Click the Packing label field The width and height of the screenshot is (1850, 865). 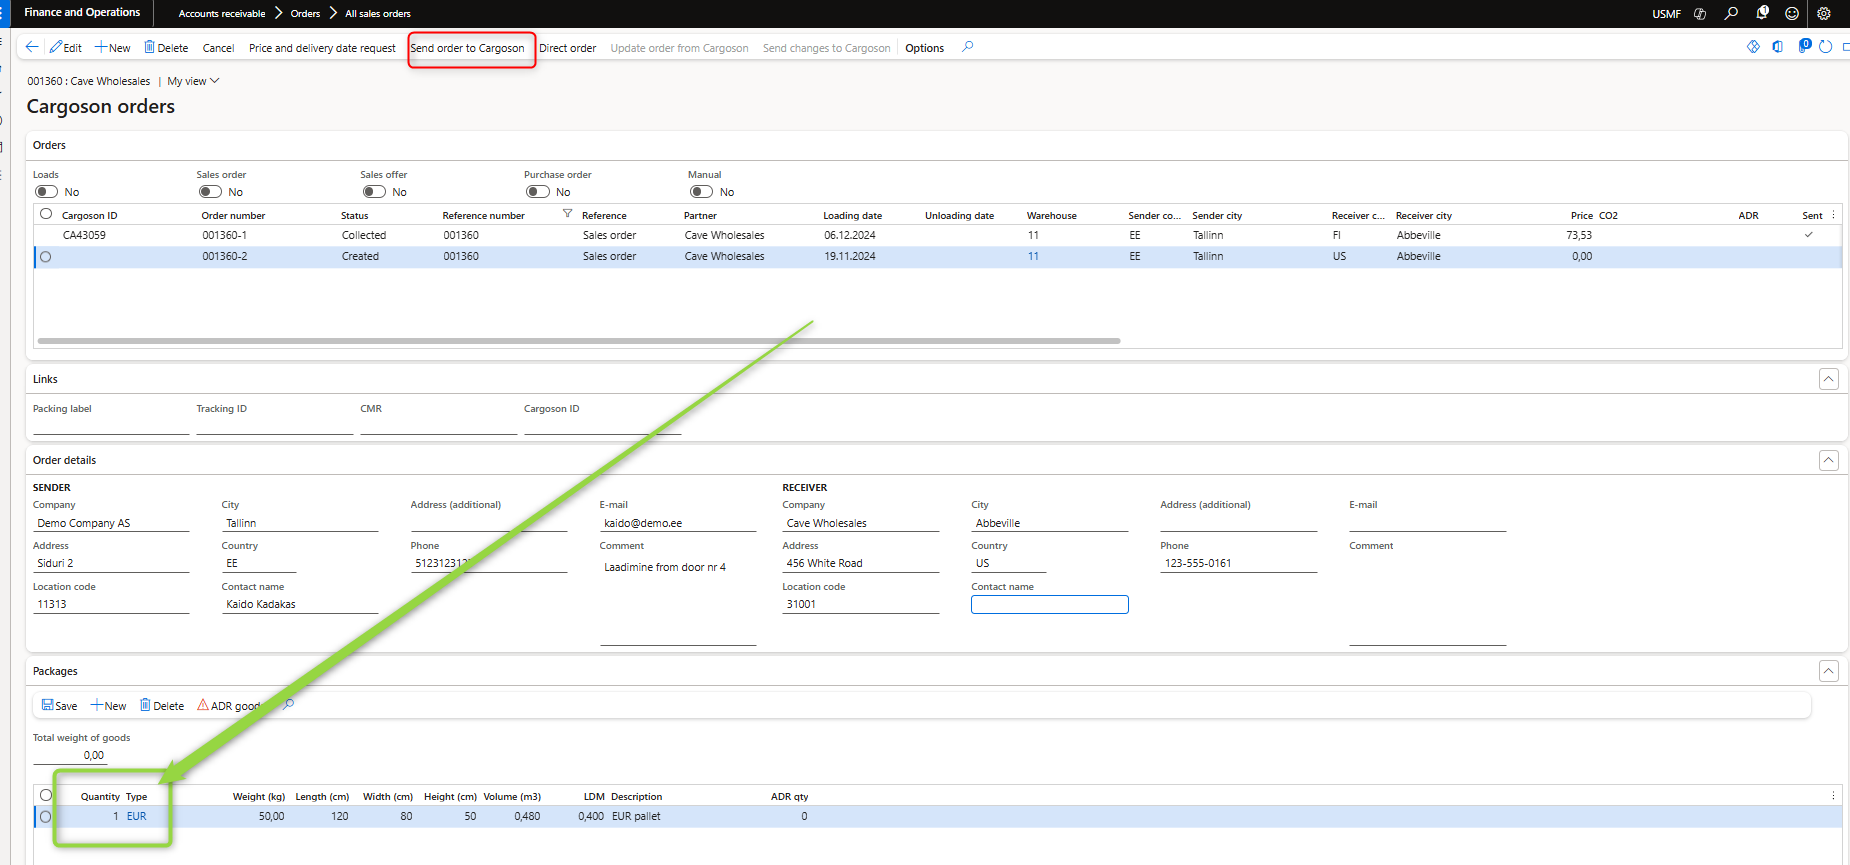pos(110,425)
